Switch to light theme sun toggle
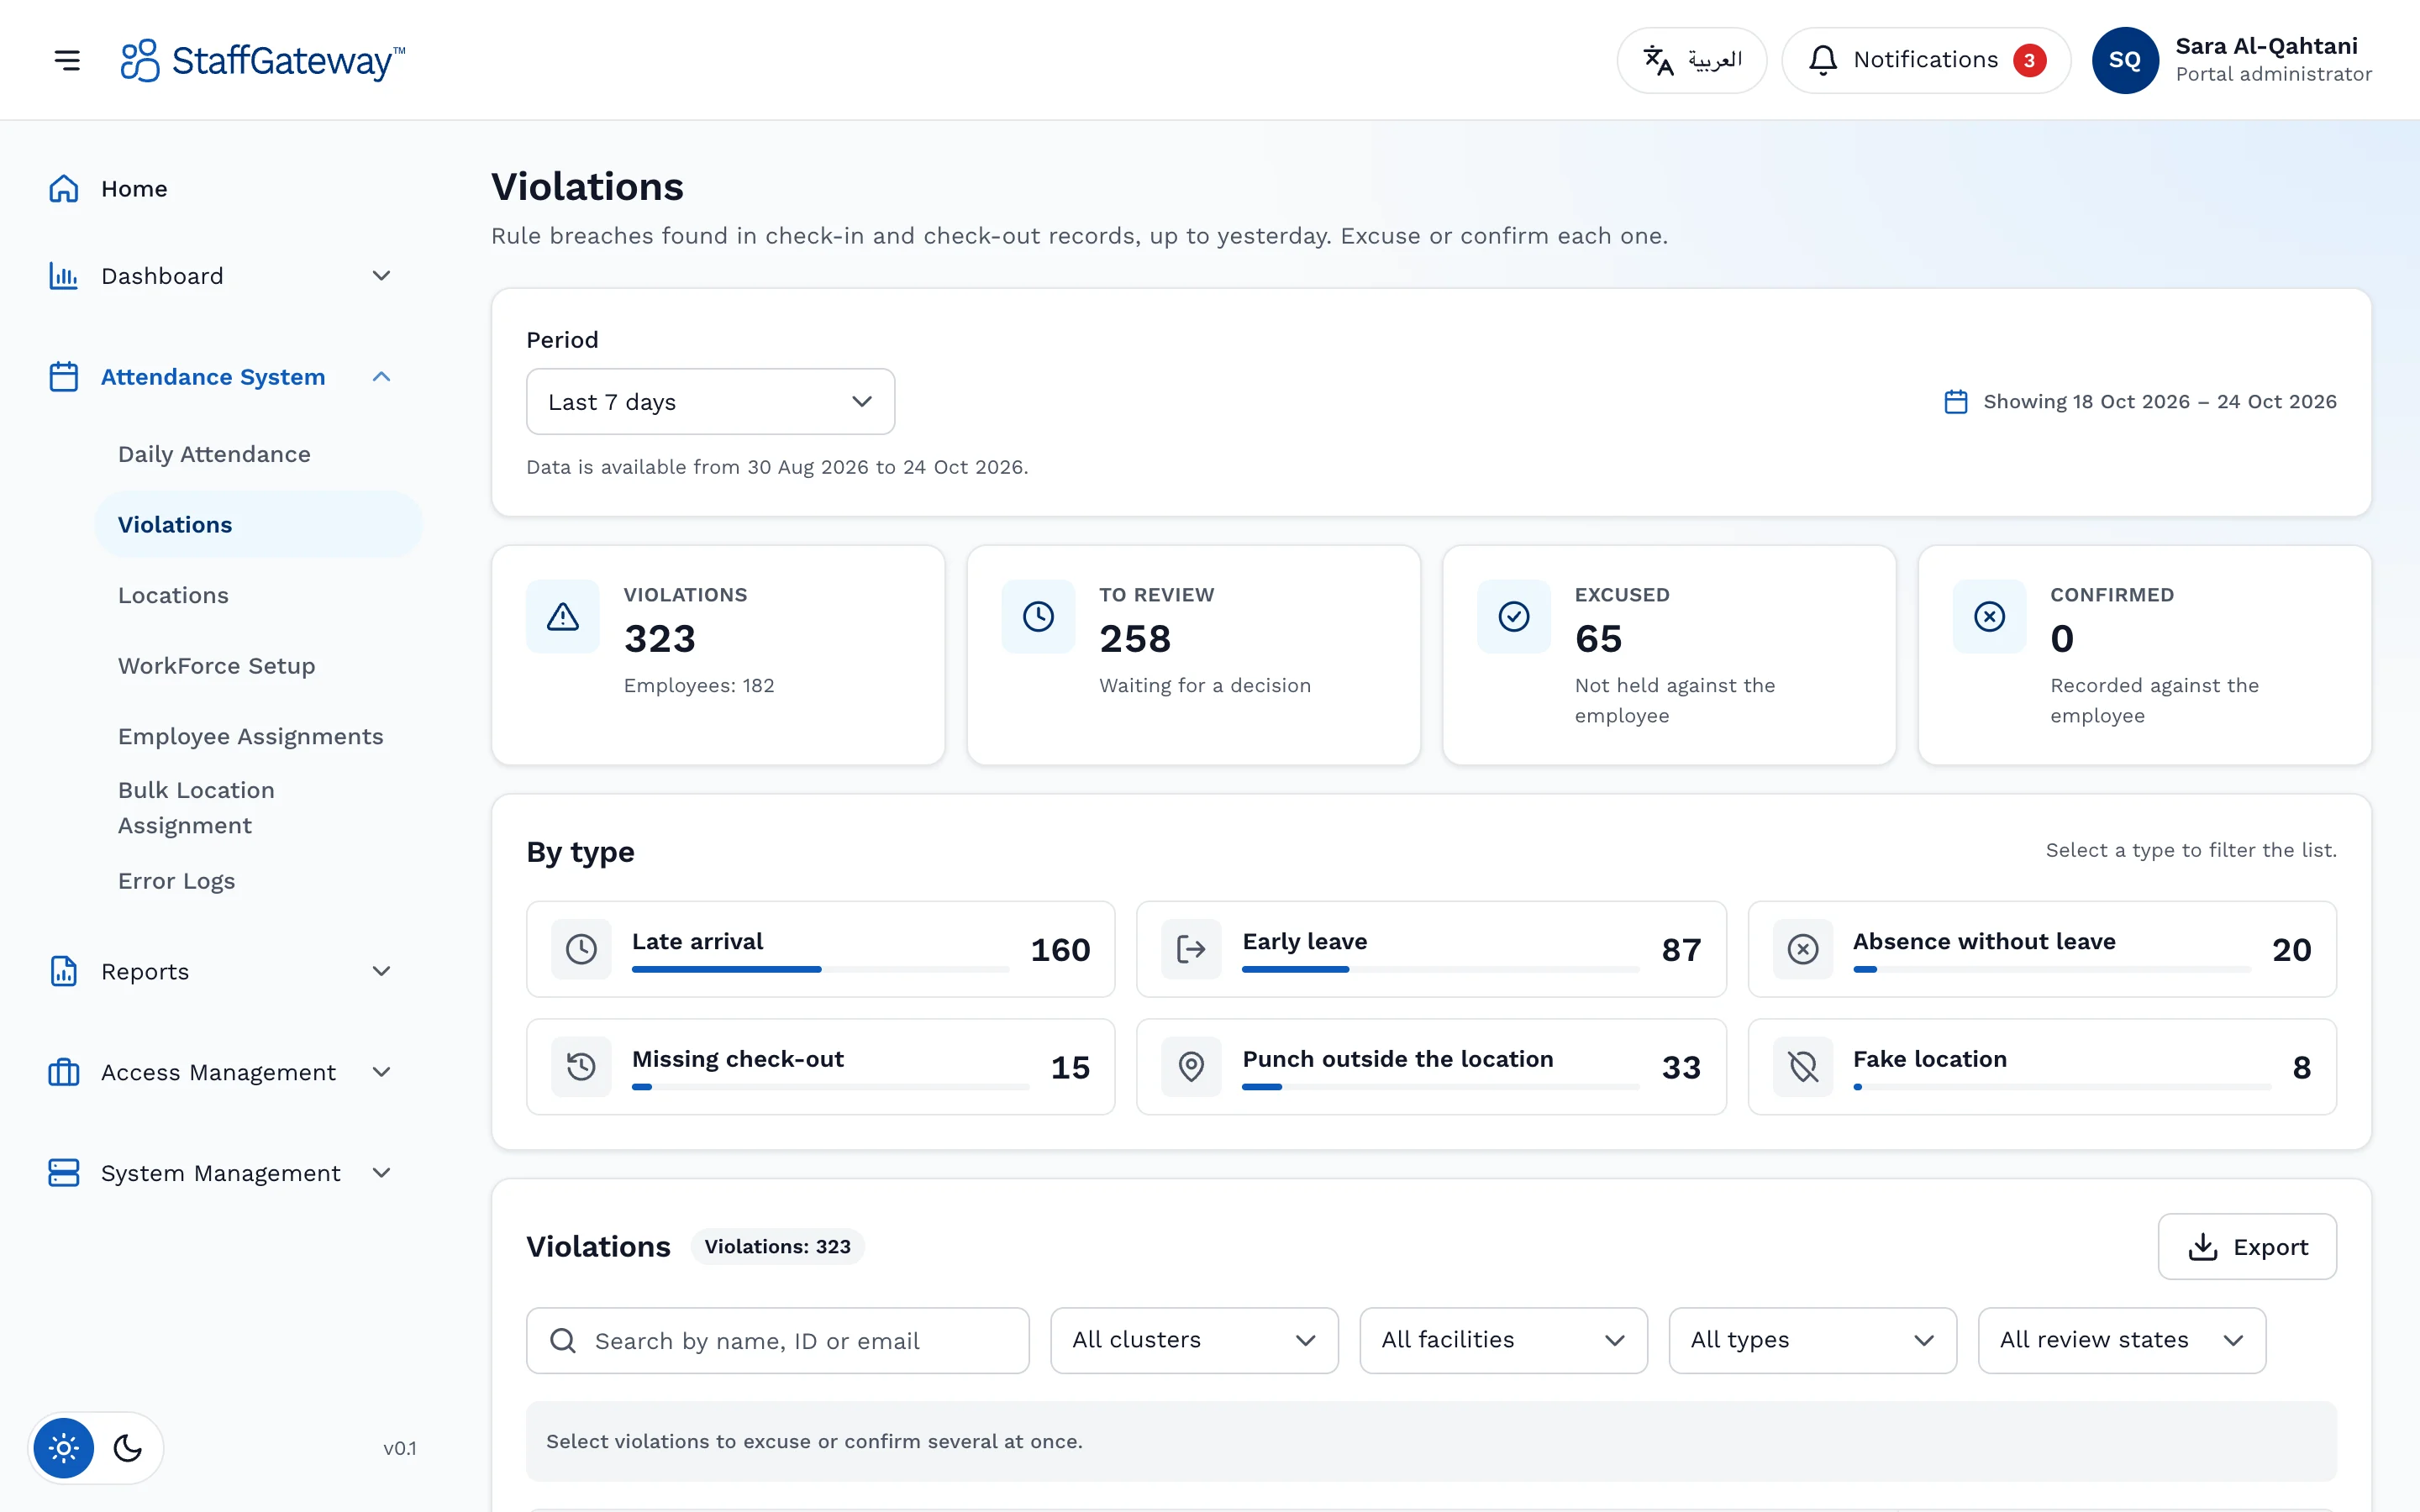This screenshot has width=2420, height=1512. (64, 1448)
